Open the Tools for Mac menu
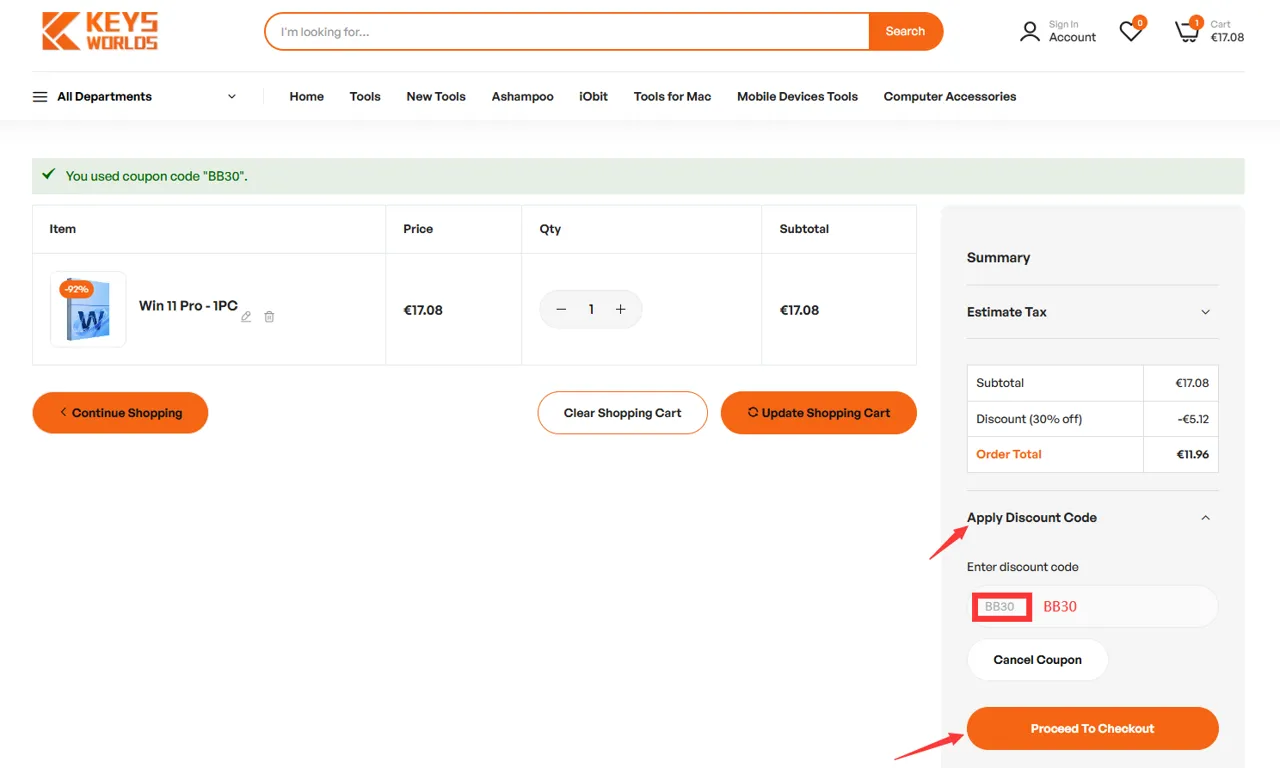 point(673,97)
